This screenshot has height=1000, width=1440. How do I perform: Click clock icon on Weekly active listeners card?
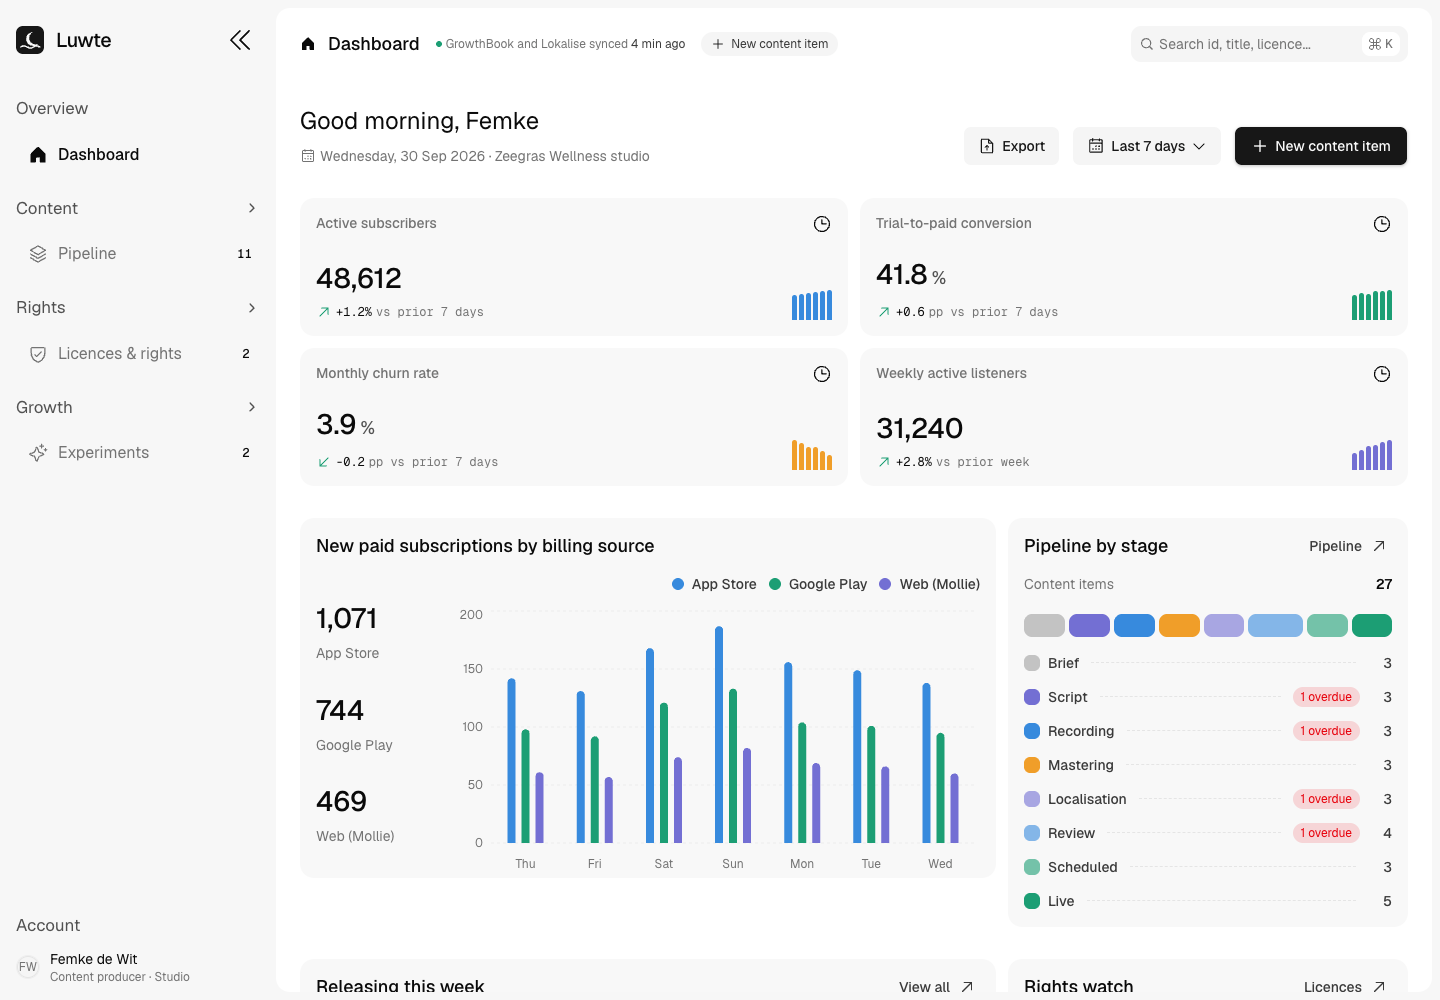[x=1382, y=374]
